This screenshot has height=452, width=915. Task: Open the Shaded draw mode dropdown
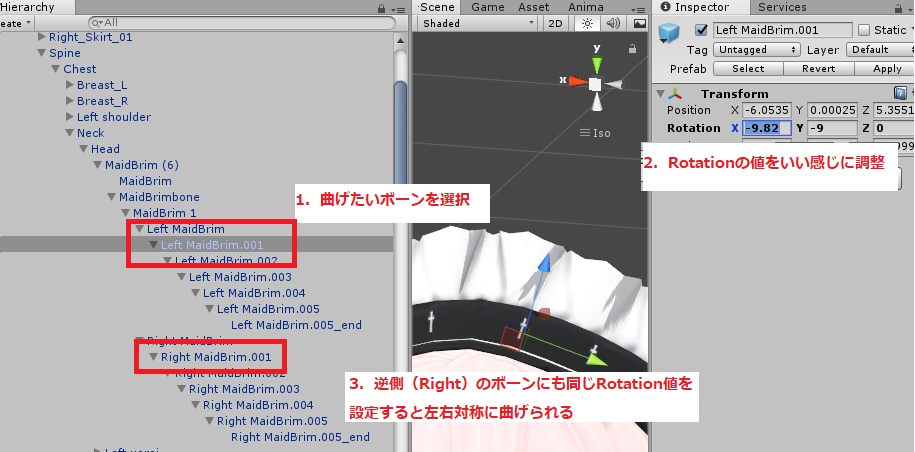click(477, 23)
